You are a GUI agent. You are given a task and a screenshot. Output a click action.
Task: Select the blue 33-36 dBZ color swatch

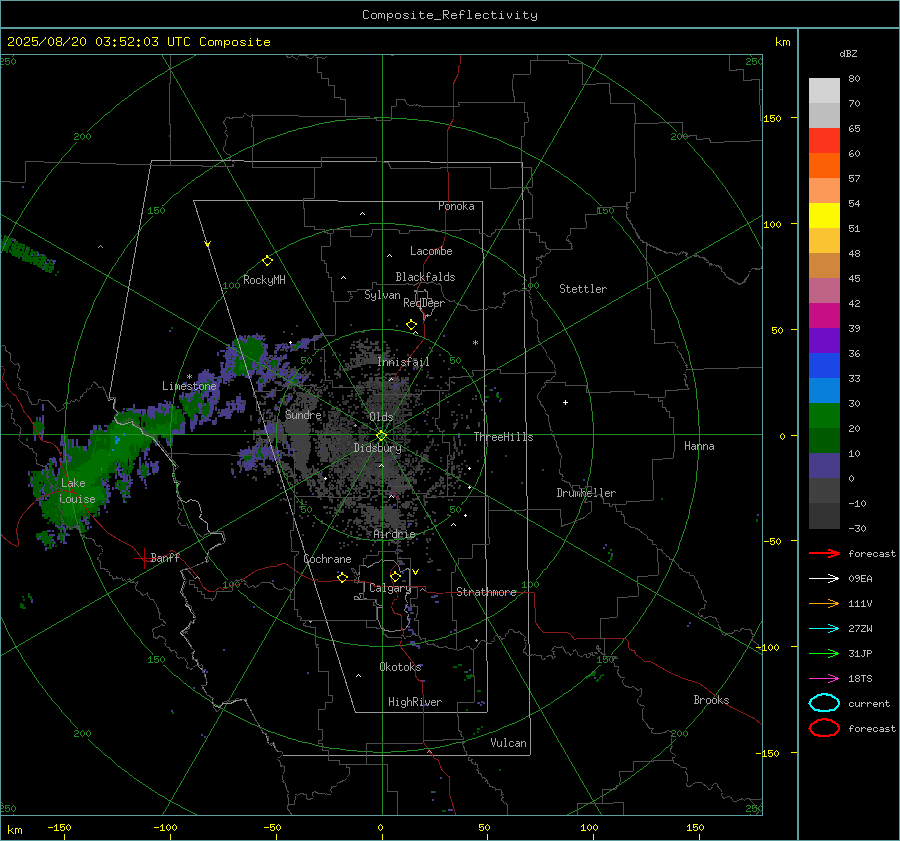tap(824, 365)
